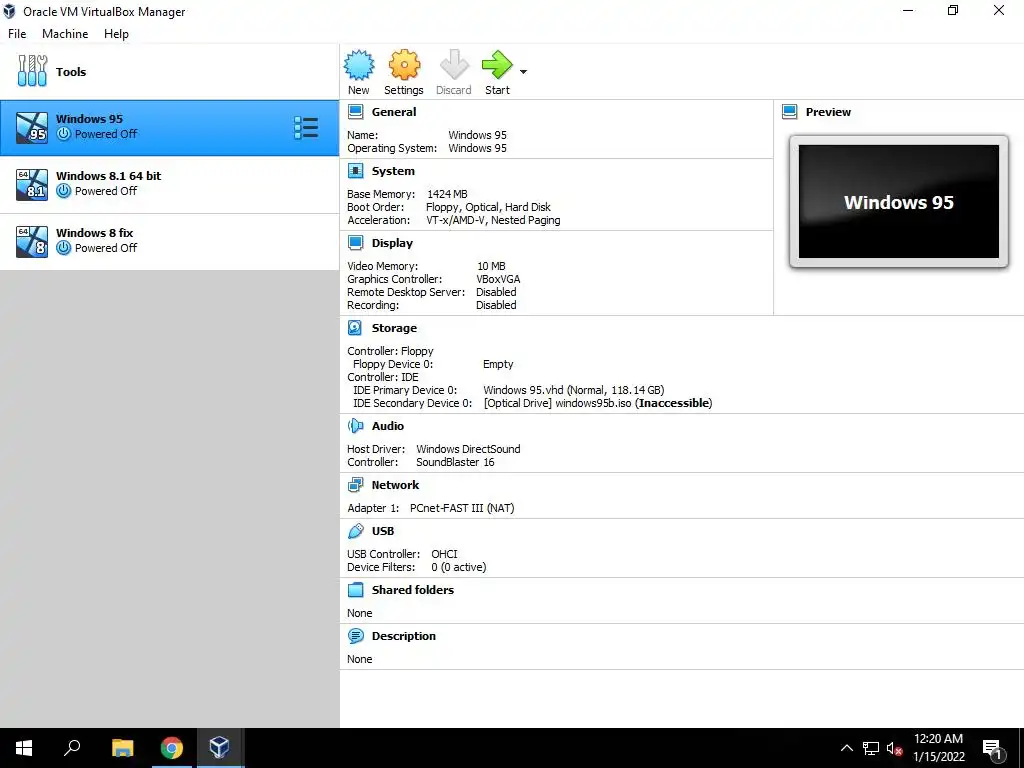Click the Windows DirectSound host driver value

468,449
